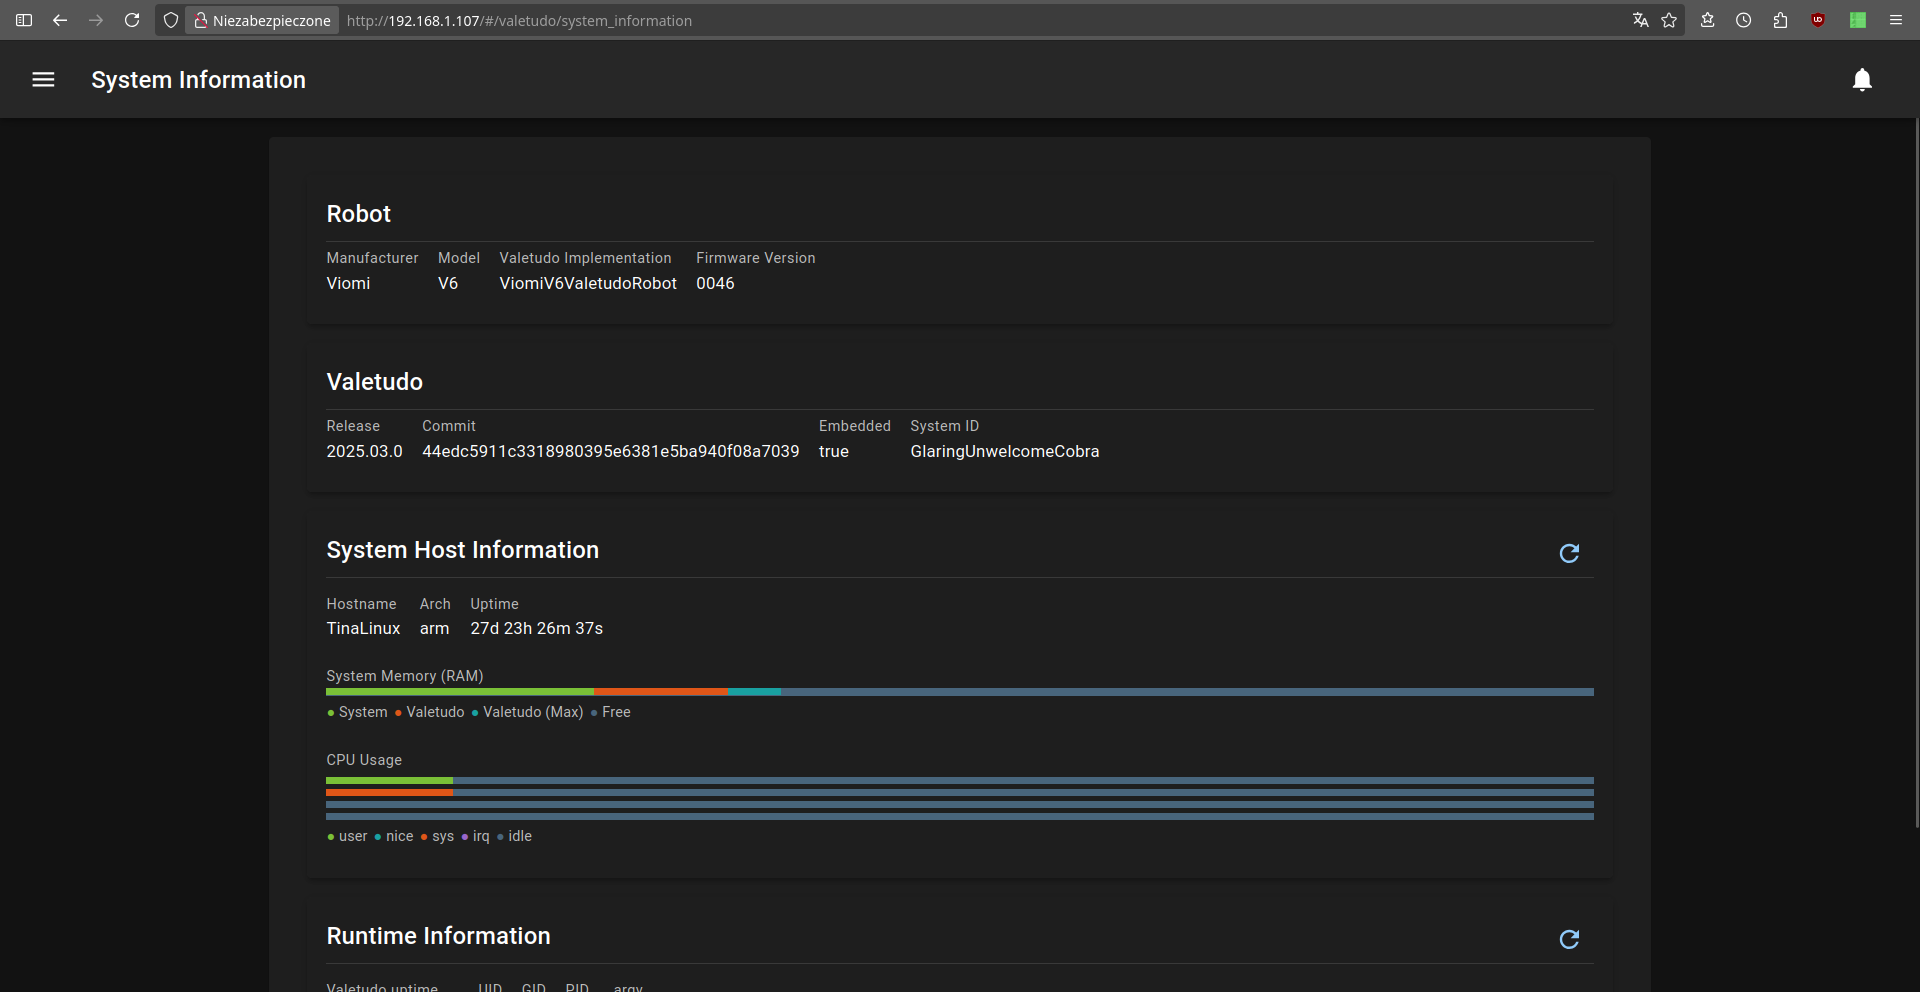Click the System Memory RAM usage bar
This screenshot has height=992, width=1920.
pyautogui.click(x=959, y=692)
